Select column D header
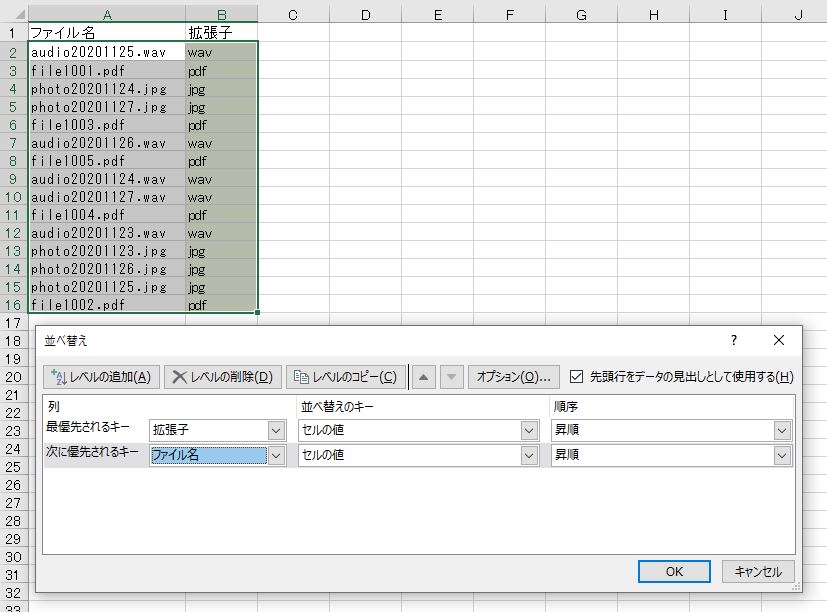This screenshot has height=612, width=827. click(x=366, y=15)
